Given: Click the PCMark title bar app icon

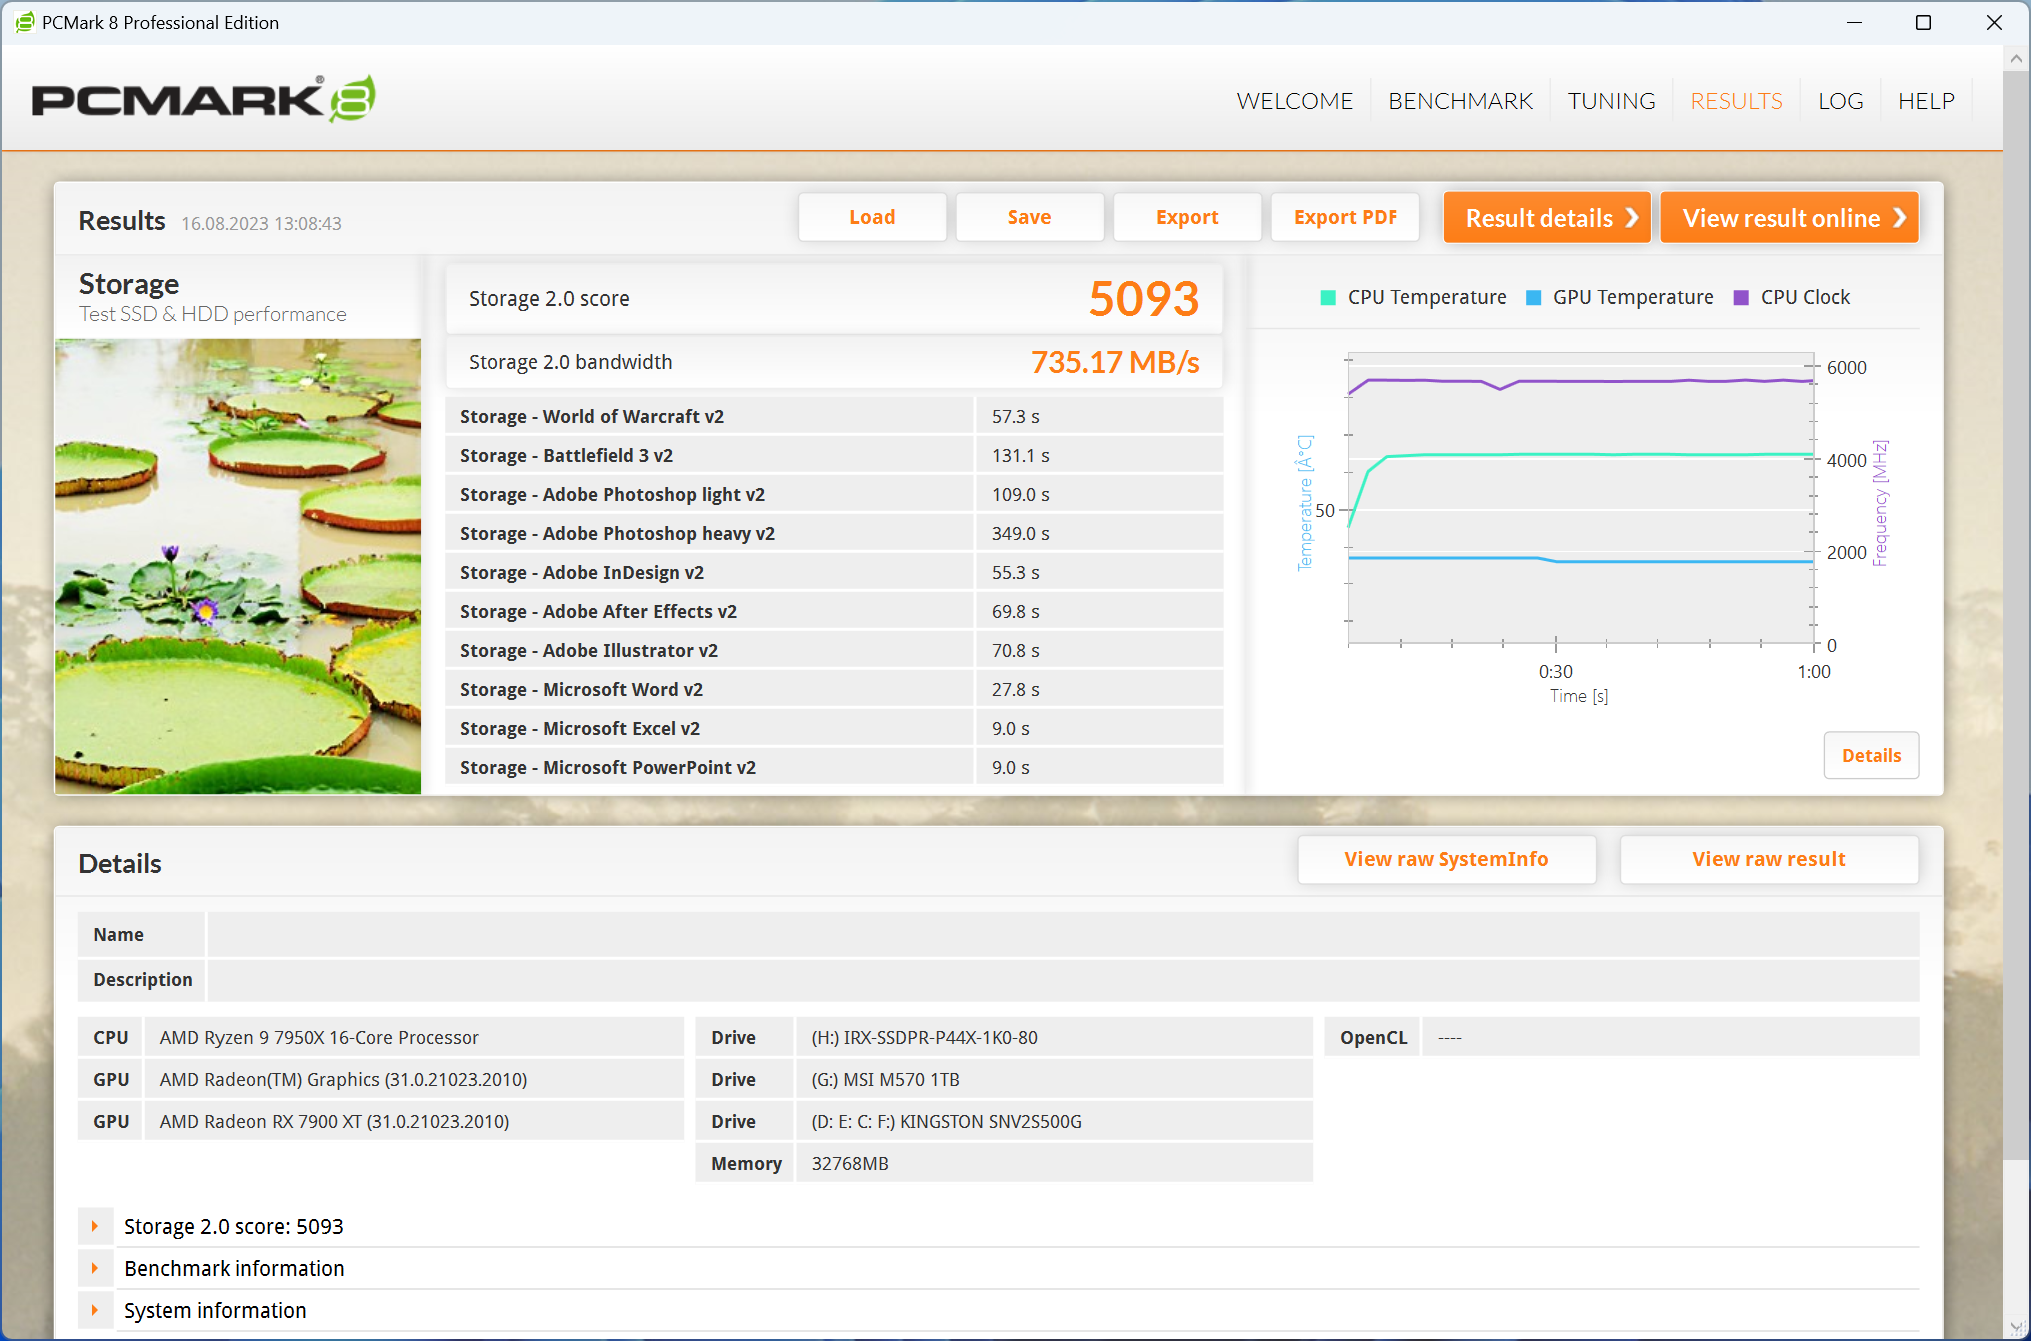Looking at the screenshot, I should click(x=24, y=22).
